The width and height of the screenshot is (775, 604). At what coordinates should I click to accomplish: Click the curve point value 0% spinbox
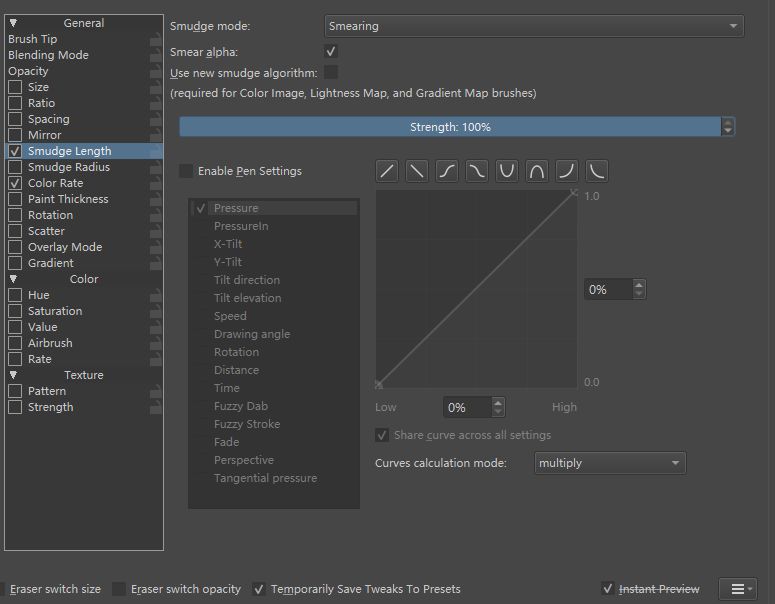(615, 289)
